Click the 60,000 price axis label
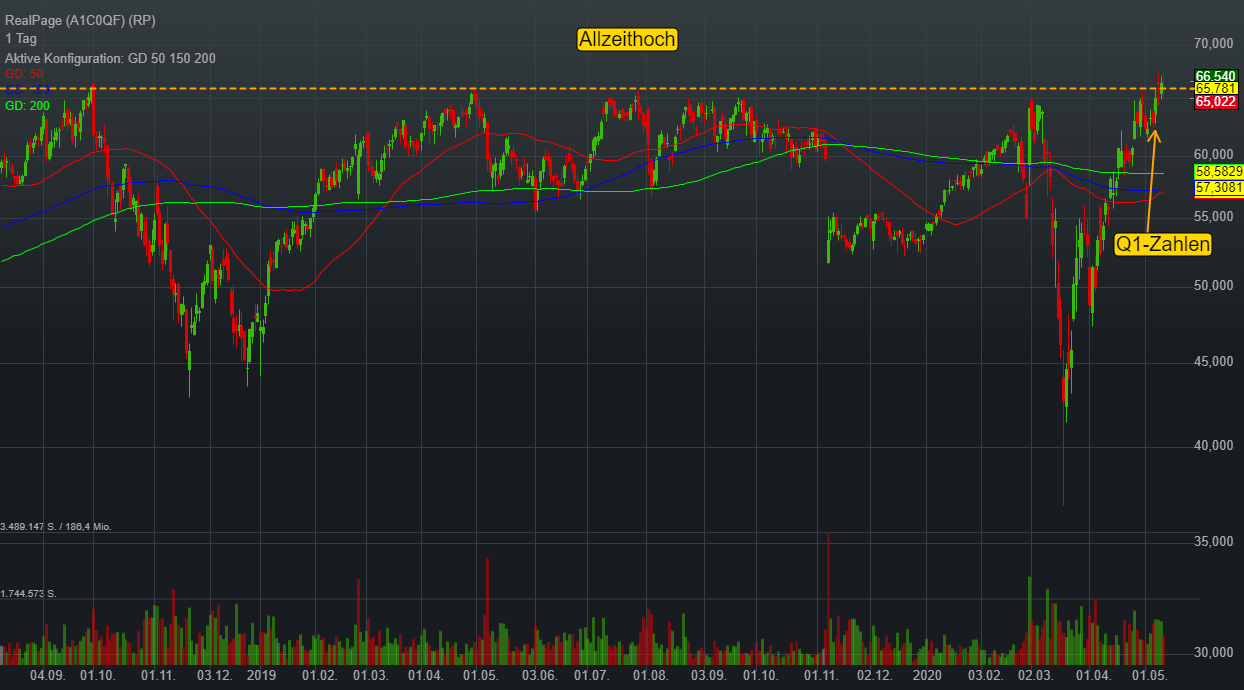 pyautogui.click(x=1213, y=154)
